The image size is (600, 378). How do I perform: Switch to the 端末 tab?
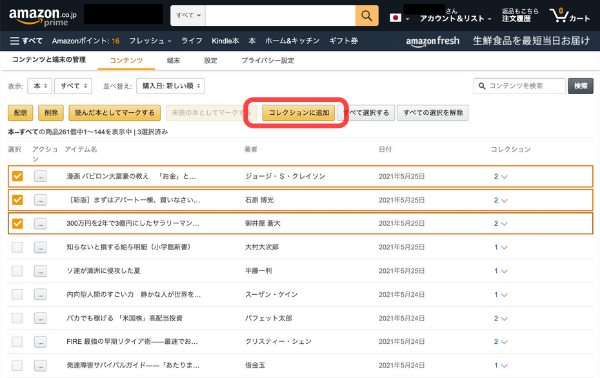(x=173, y=60)
